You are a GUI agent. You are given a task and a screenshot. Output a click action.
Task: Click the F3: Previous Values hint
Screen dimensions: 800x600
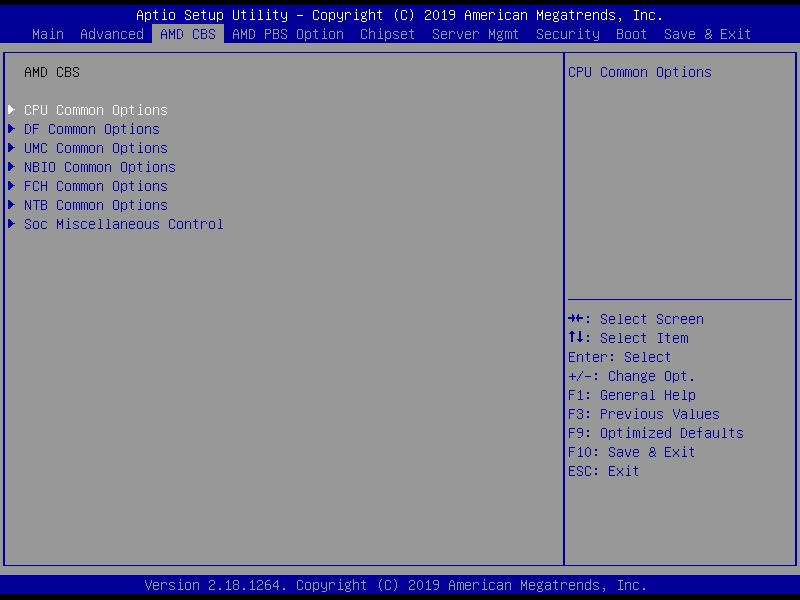(643, 414)
